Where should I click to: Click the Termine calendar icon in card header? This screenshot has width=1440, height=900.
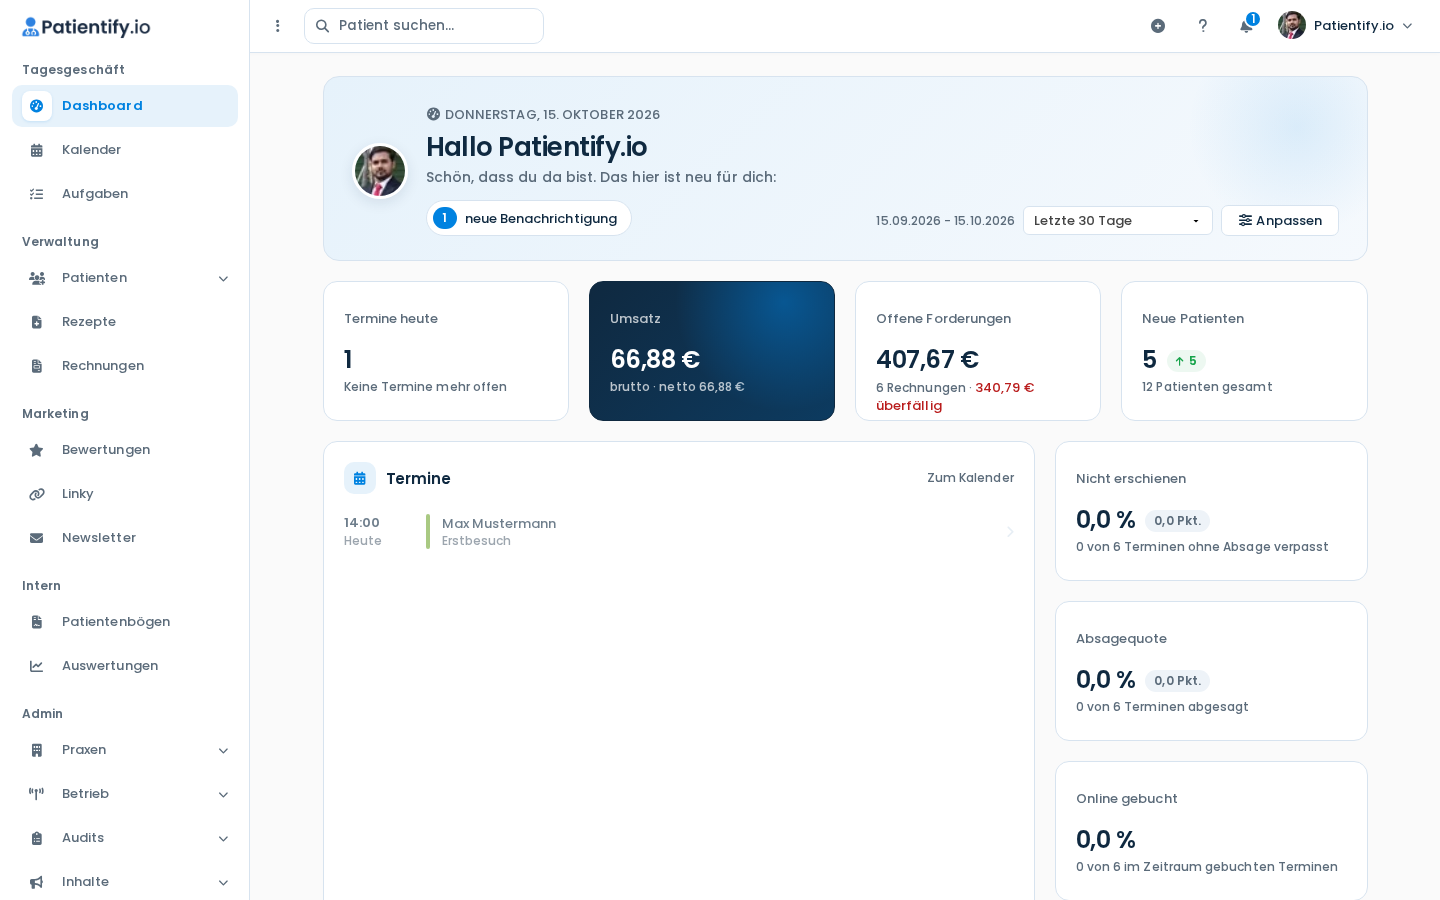point(360,478)
